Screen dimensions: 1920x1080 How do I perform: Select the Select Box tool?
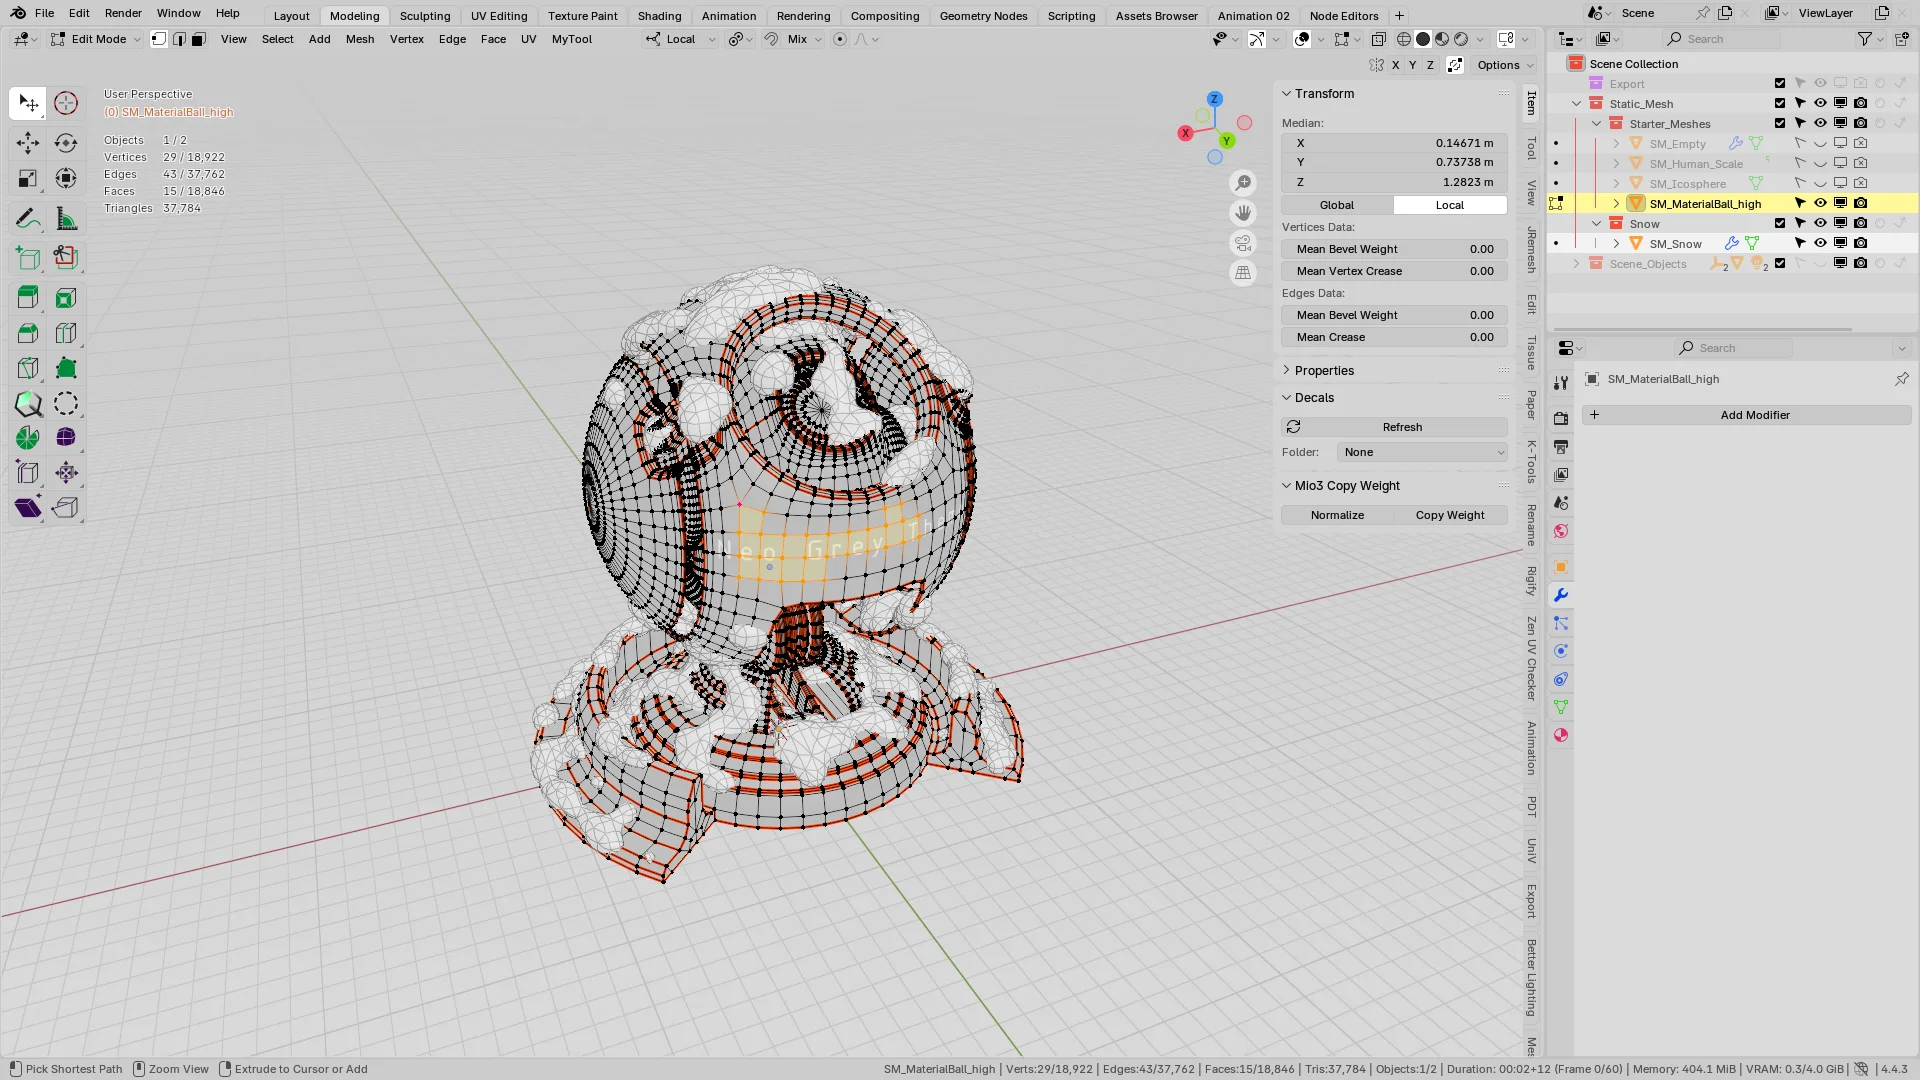[x=28, y=103]
